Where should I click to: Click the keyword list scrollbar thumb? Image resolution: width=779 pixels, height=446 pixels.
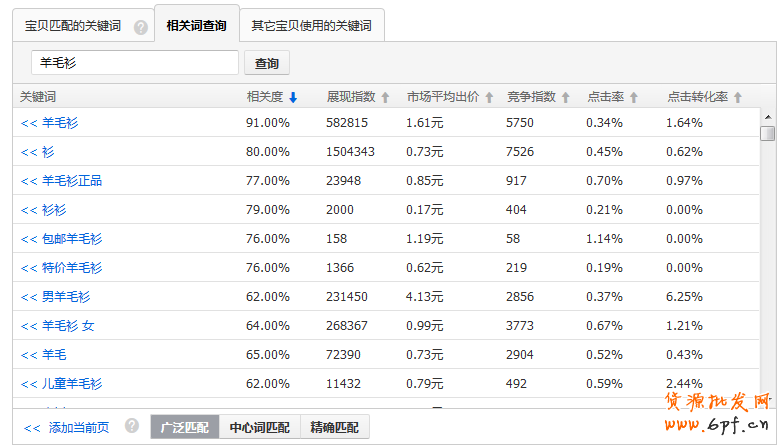767,134
